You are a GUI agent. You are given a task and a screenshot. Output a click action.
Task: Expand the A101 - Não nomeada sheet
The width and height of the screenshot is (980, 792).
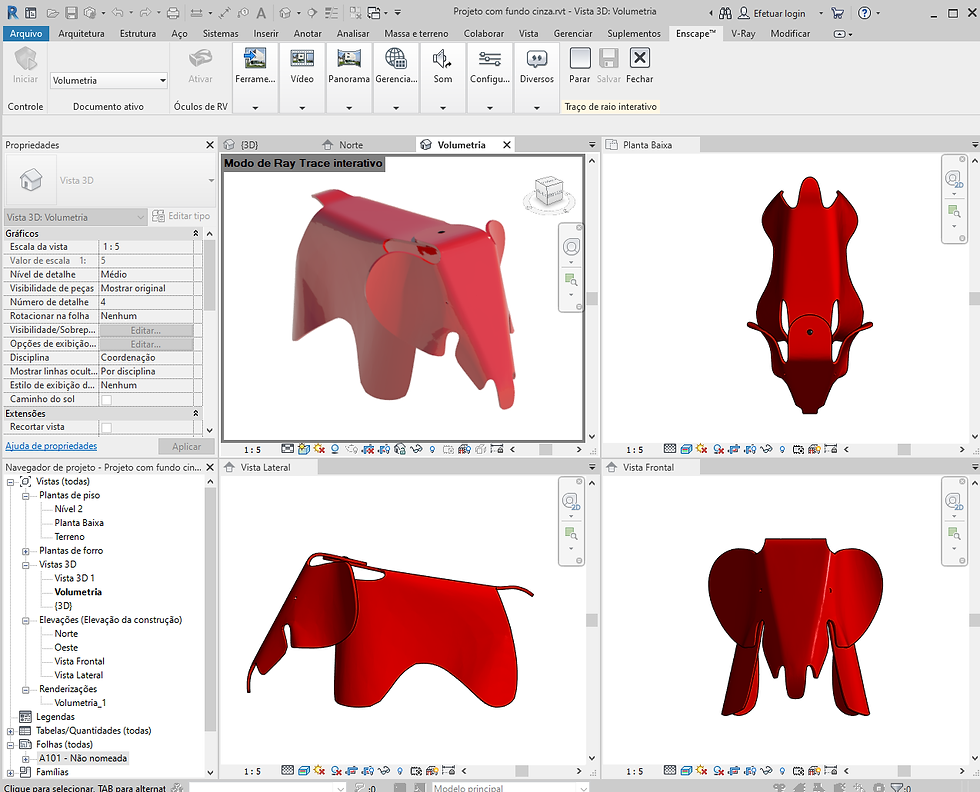26,759
